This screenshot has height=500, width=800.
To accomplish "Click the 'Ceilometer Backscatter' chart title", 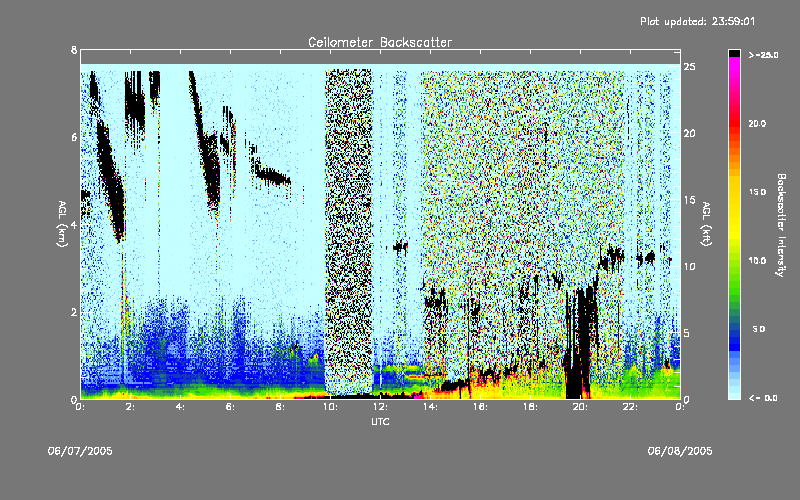I will pos(380,42).
